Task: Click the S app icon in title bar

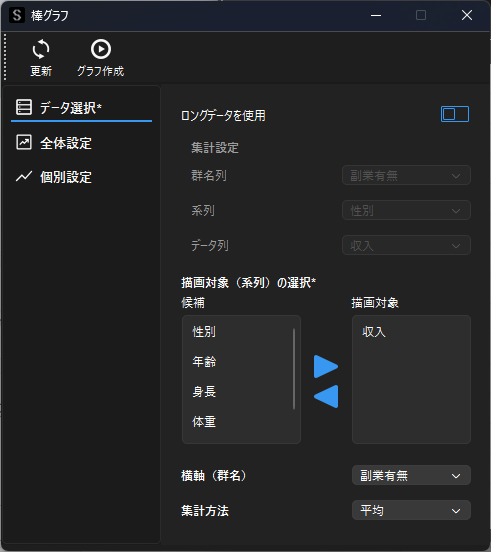Action: tap(17, 15)
